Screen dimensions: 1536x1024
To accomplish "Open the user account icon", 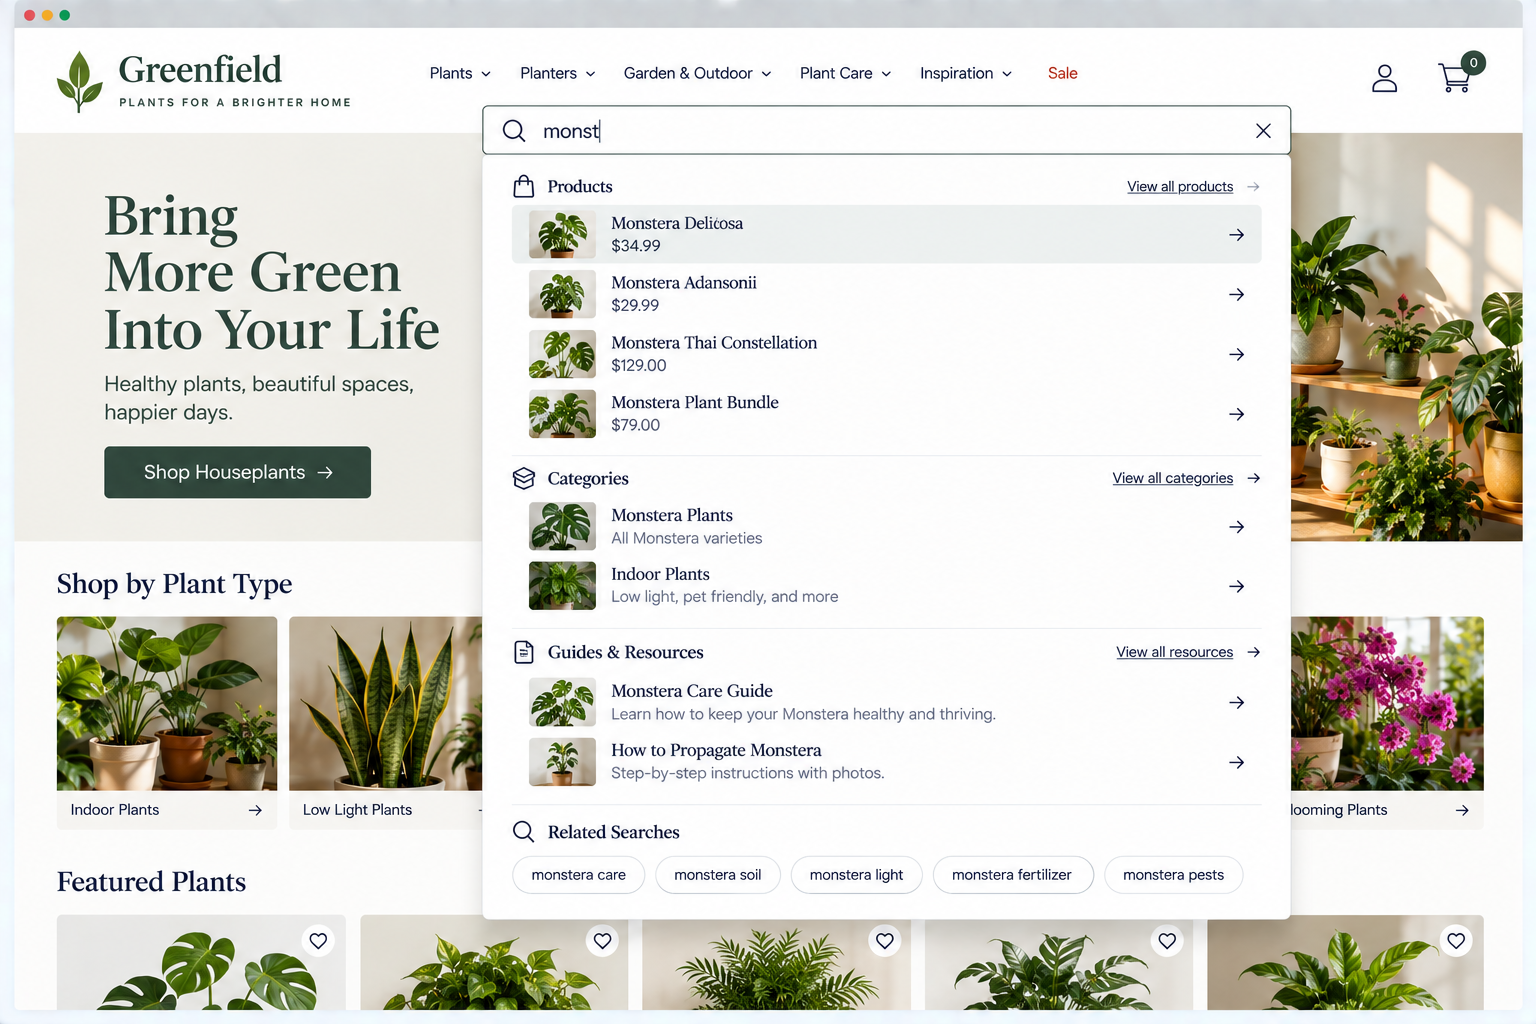I will pyautogui.click(x=1384, y=78).
